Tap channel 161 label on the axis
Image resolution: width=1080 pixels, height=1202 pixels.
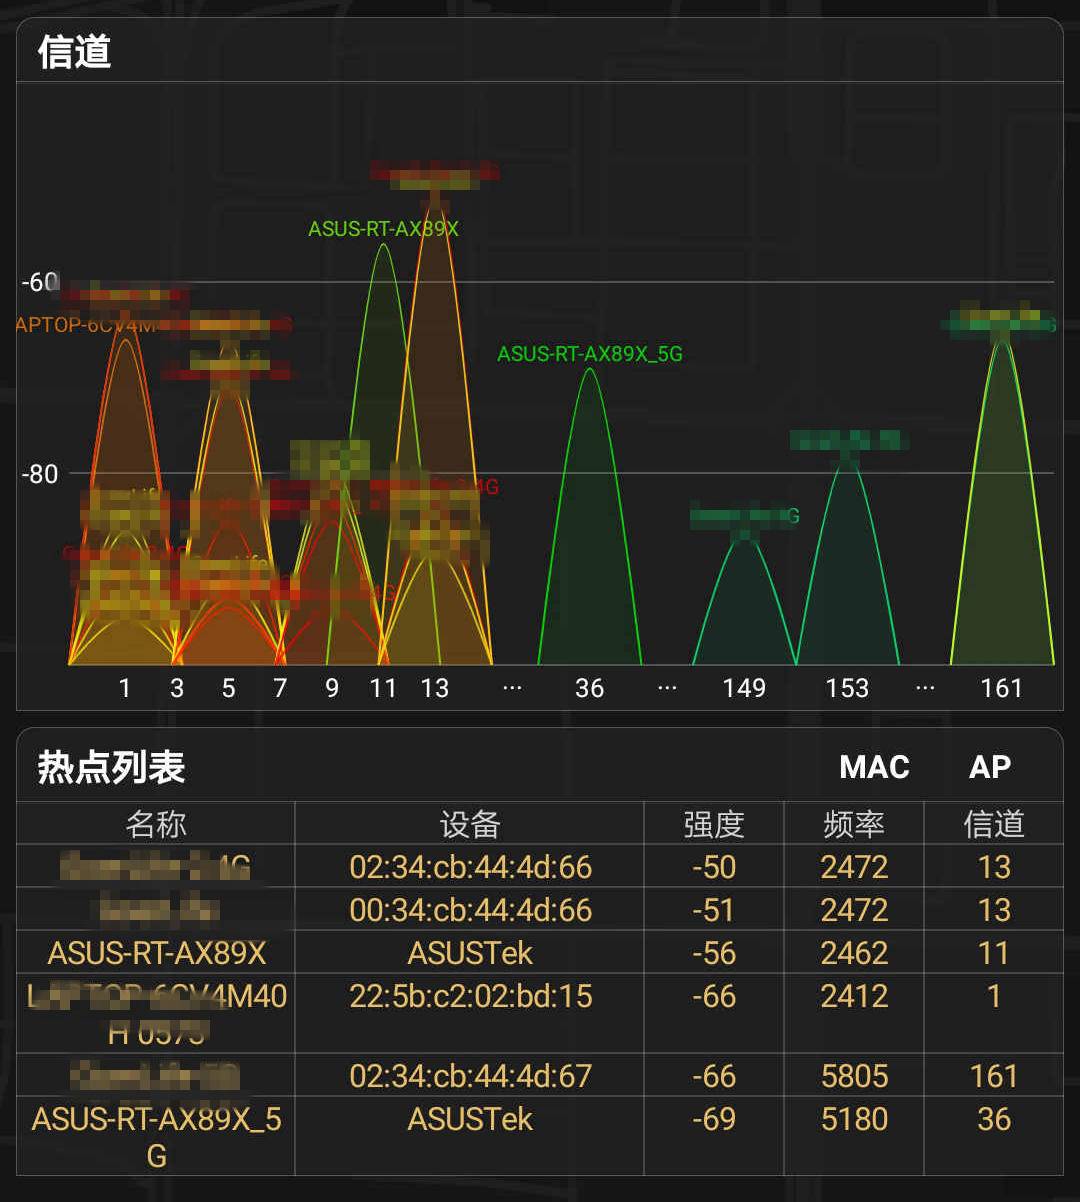[1002, 688]
